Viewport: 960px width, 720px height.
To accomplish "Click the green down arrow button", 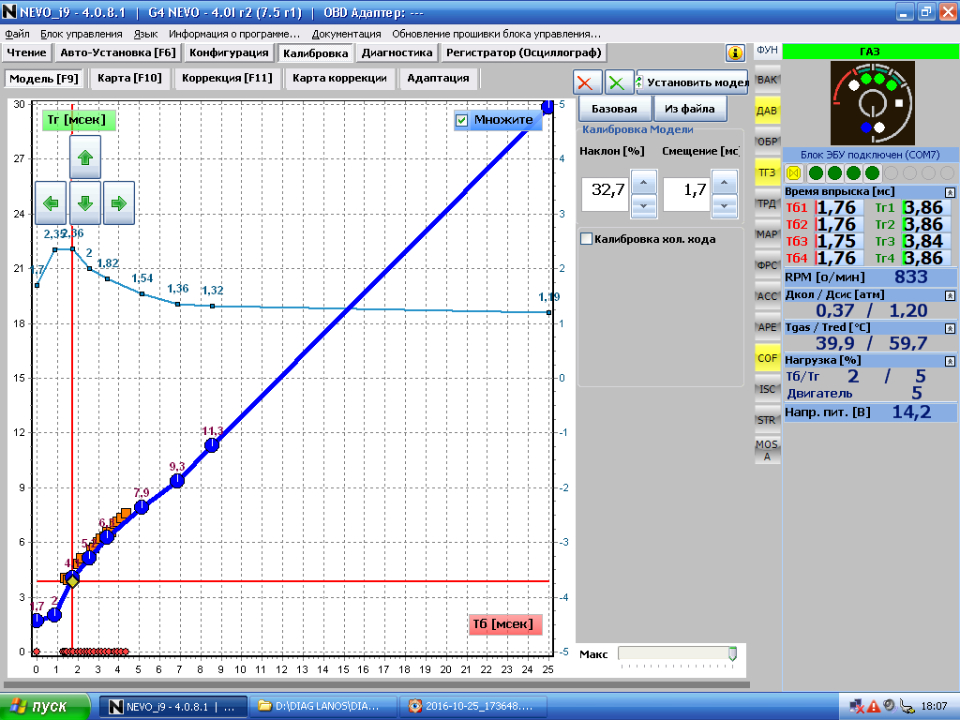I will pyautogui.click(x=85, y=203).
